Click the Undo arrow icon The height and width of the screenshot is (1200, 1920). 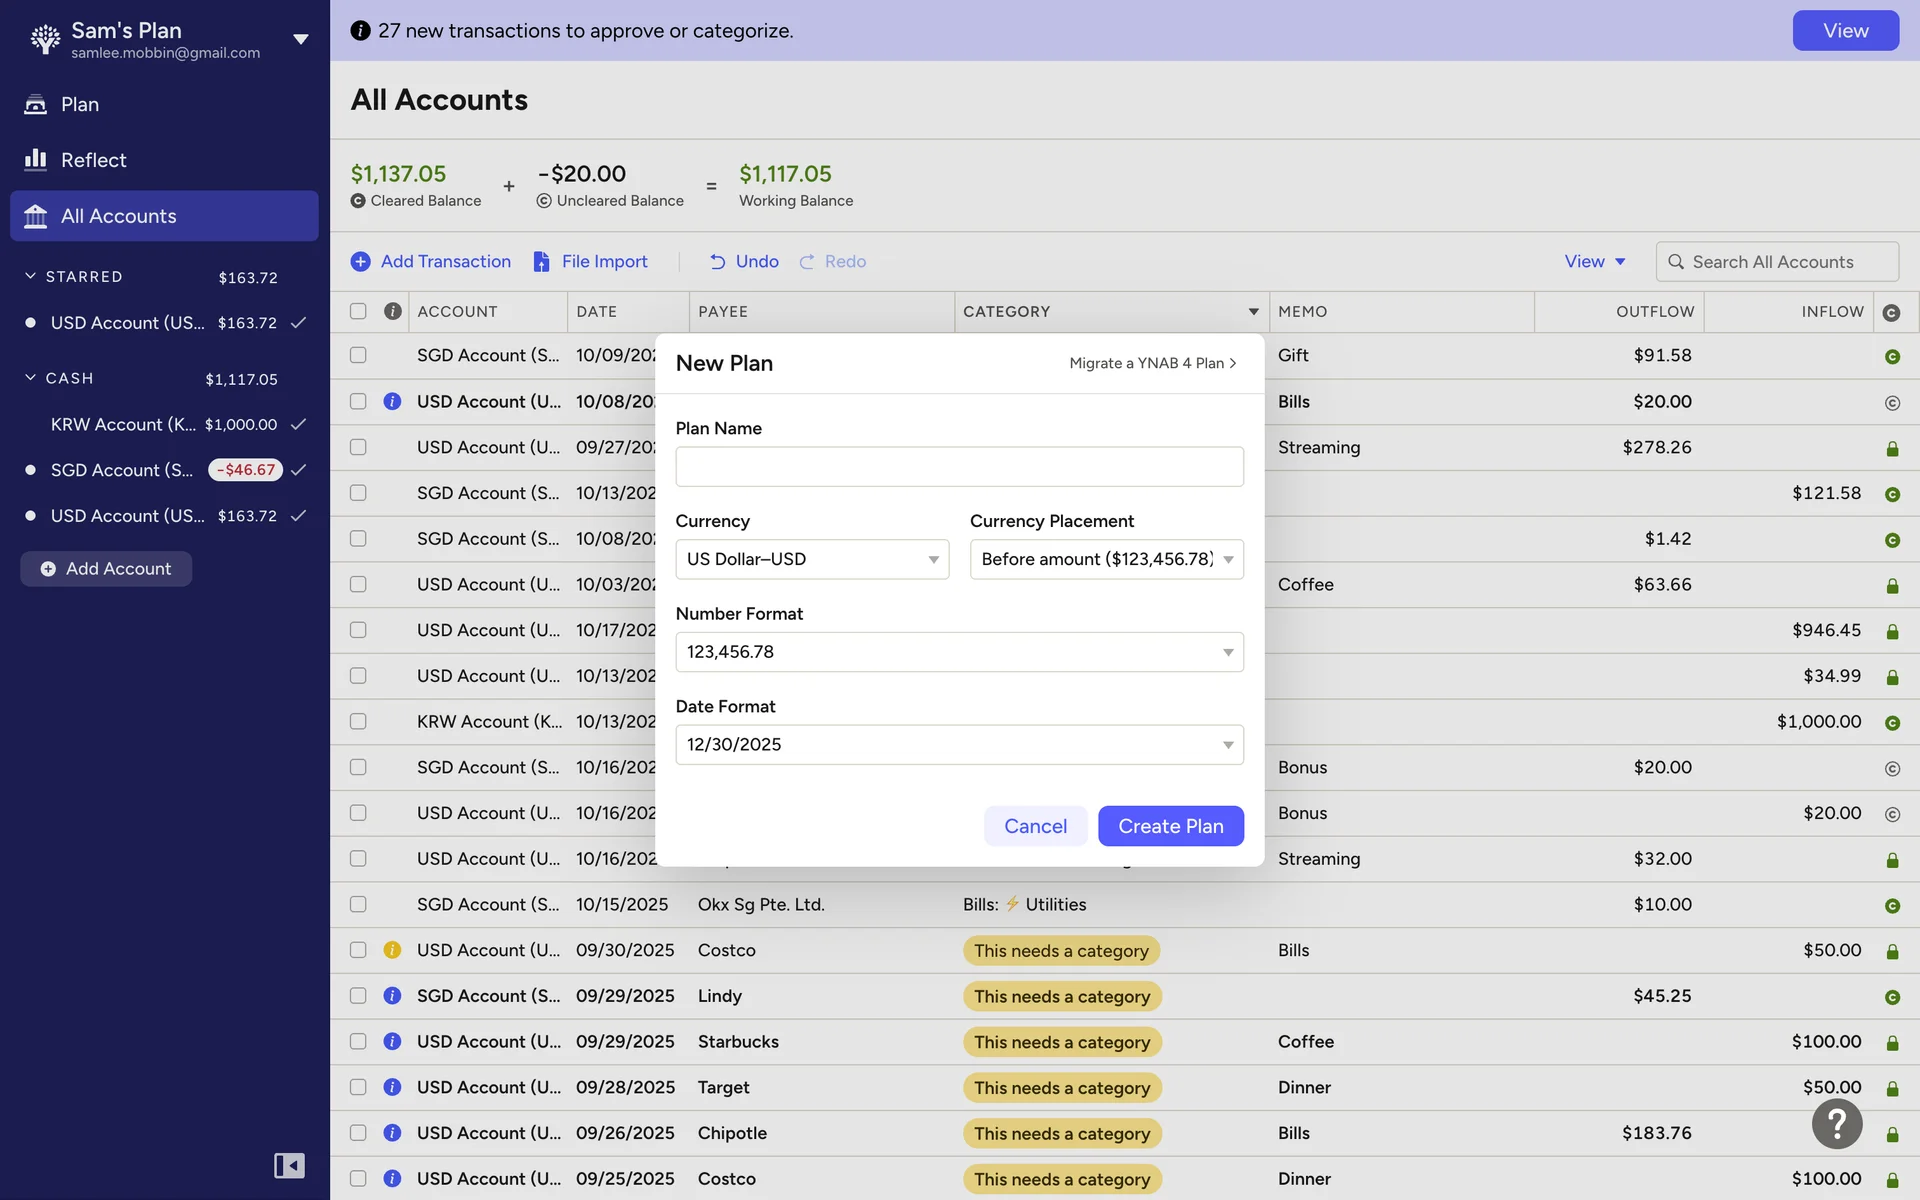[717, 261]
